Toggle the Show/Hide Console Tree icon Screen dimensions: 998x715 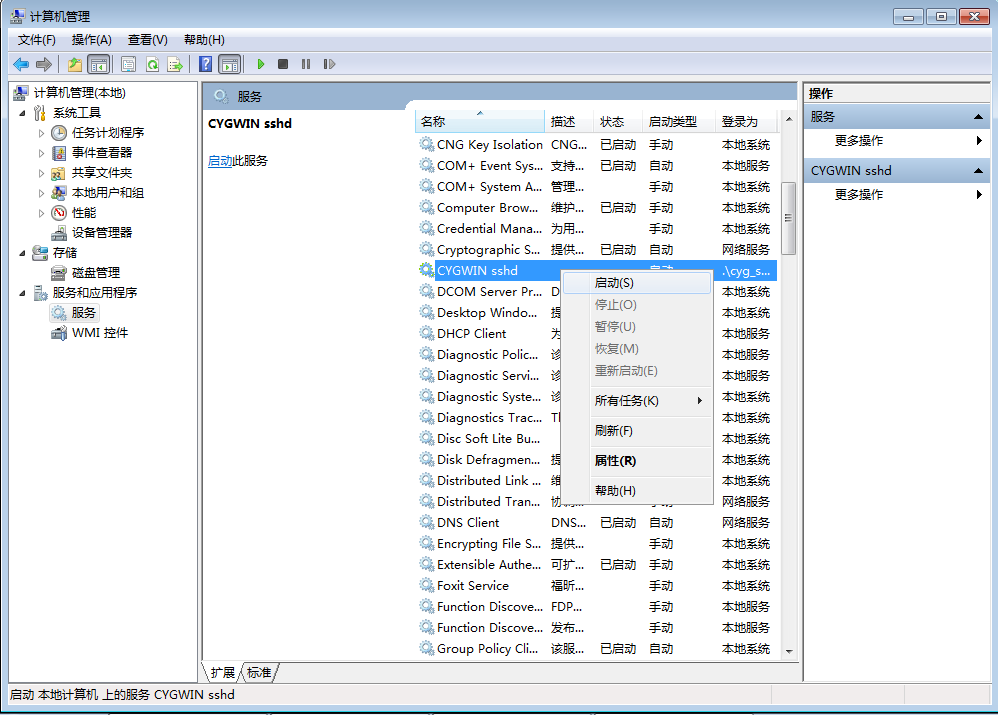[x=99, y=64]
